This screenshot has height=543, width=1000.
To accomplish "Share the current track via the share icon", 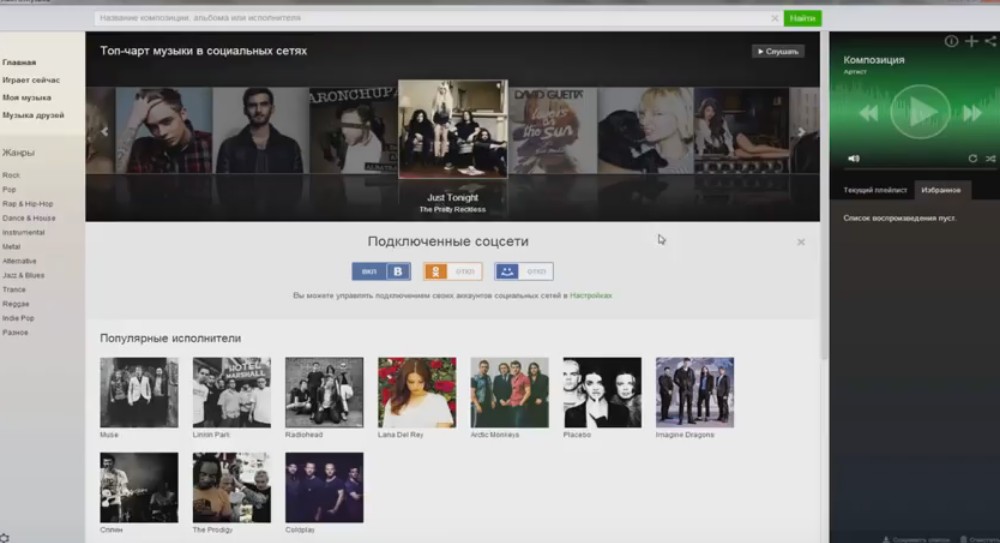I will click(x=990, y=41).
